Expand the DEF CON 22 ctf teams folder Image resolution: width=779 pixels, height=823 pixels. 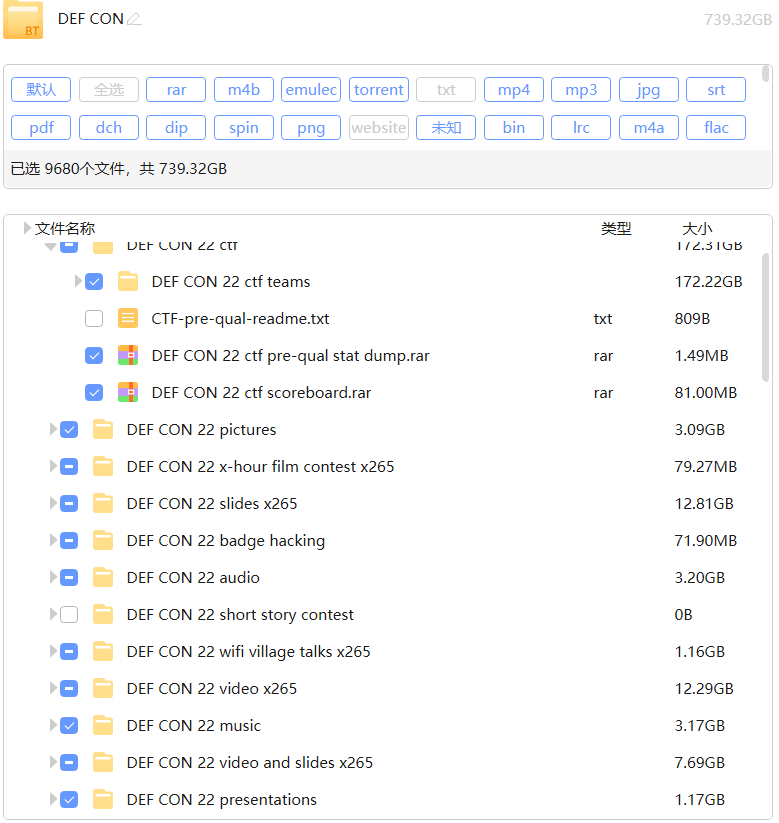78,281
